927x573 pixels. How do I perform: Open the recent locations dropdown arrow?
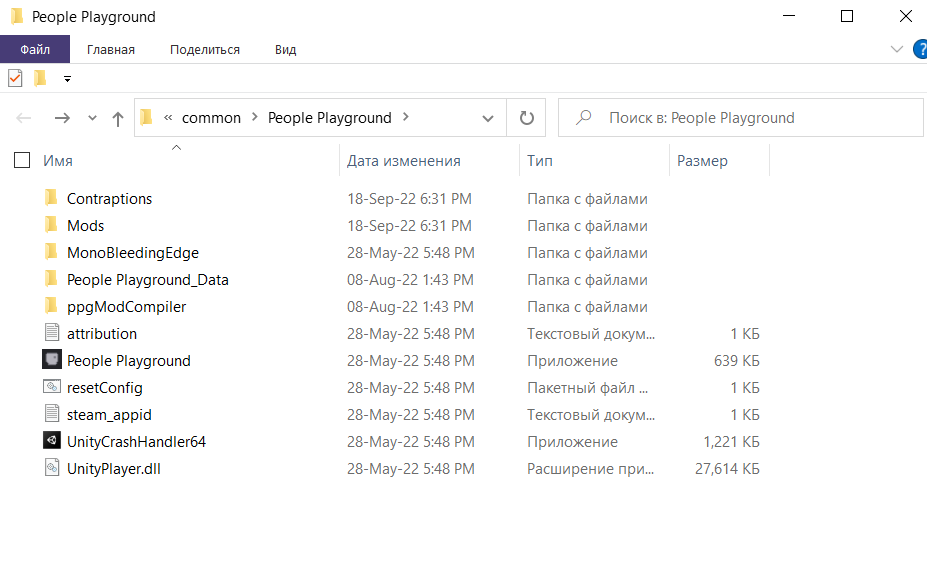pos(92,118)
